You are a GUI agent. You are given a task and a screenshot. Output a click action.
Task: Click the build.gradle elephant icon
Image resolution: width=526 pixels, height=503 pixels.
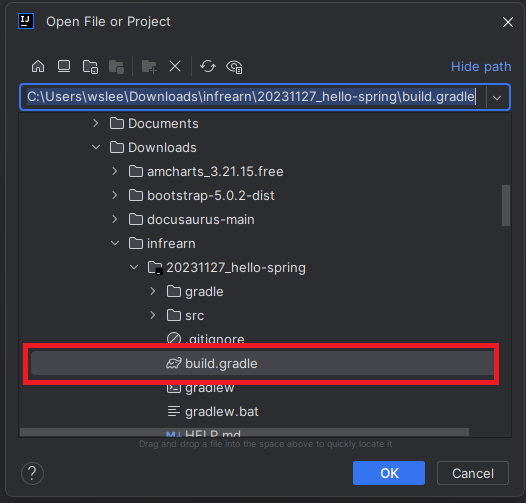coord(174,363)
